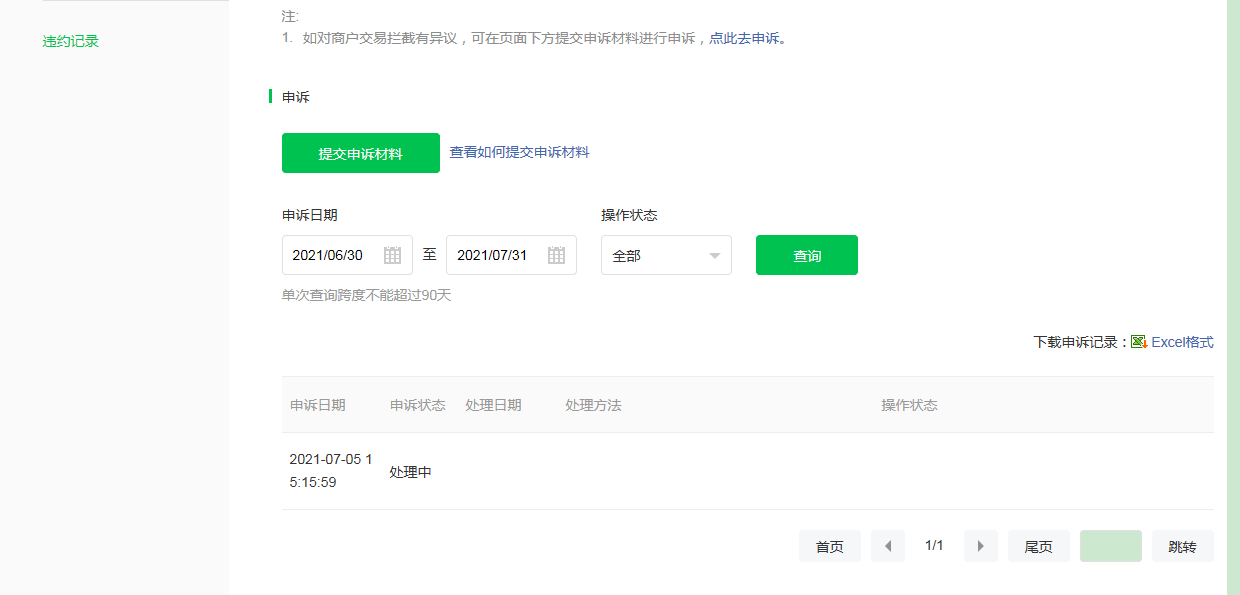Select the 处理日期 column header
1240x595 pixels.
point(493,405)
